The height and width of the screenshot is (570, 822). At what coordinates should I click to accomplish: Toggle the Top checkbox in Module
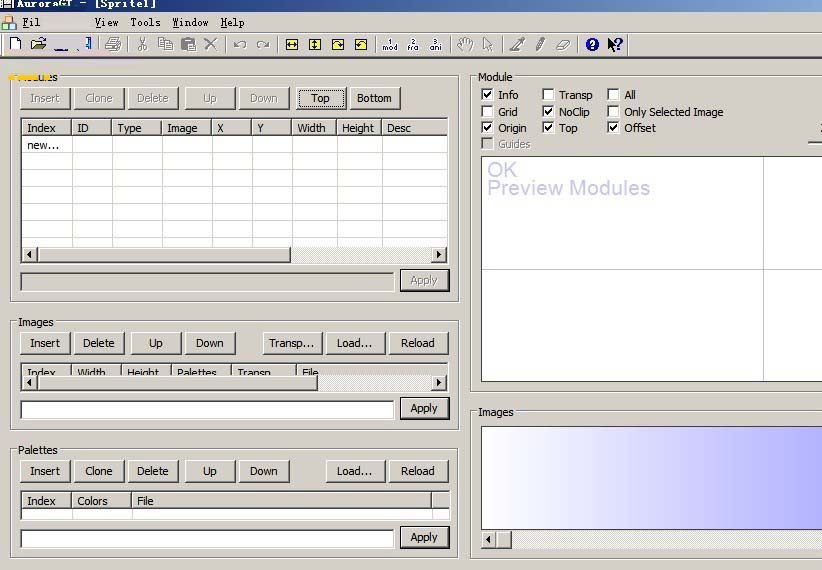[548, 127]
